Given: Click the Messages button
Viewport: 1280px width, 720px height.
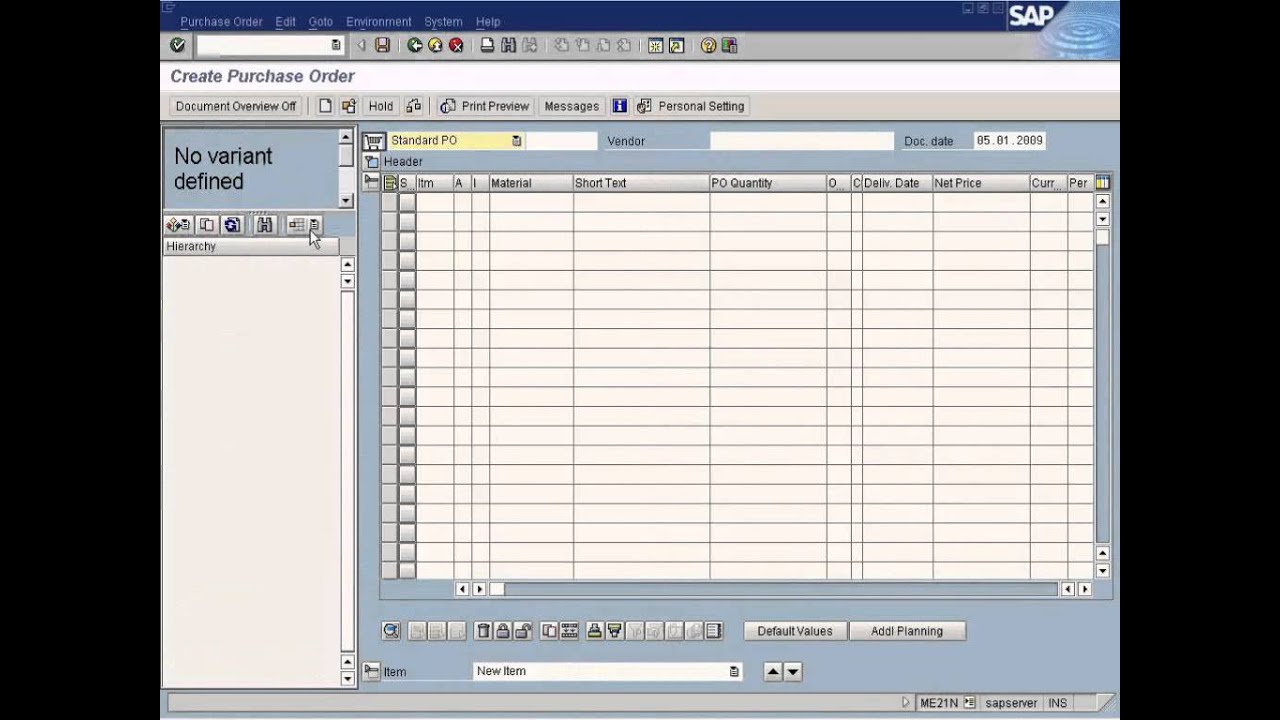Looking at the screenshot, I should click(x=571, y=106).
